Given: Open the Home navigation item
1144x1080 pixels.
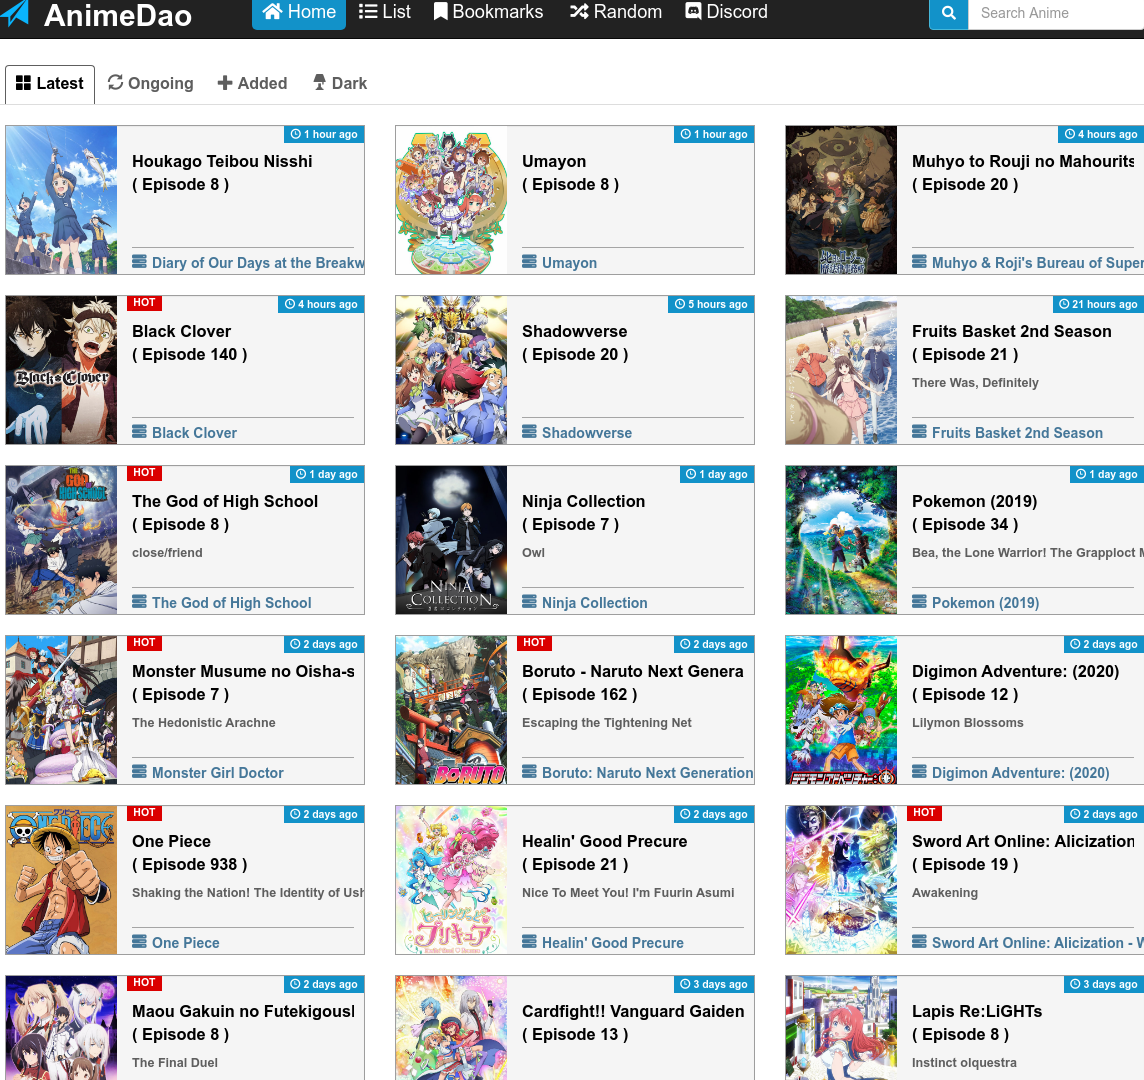Looking at the screenshot, I should [299, 12].
